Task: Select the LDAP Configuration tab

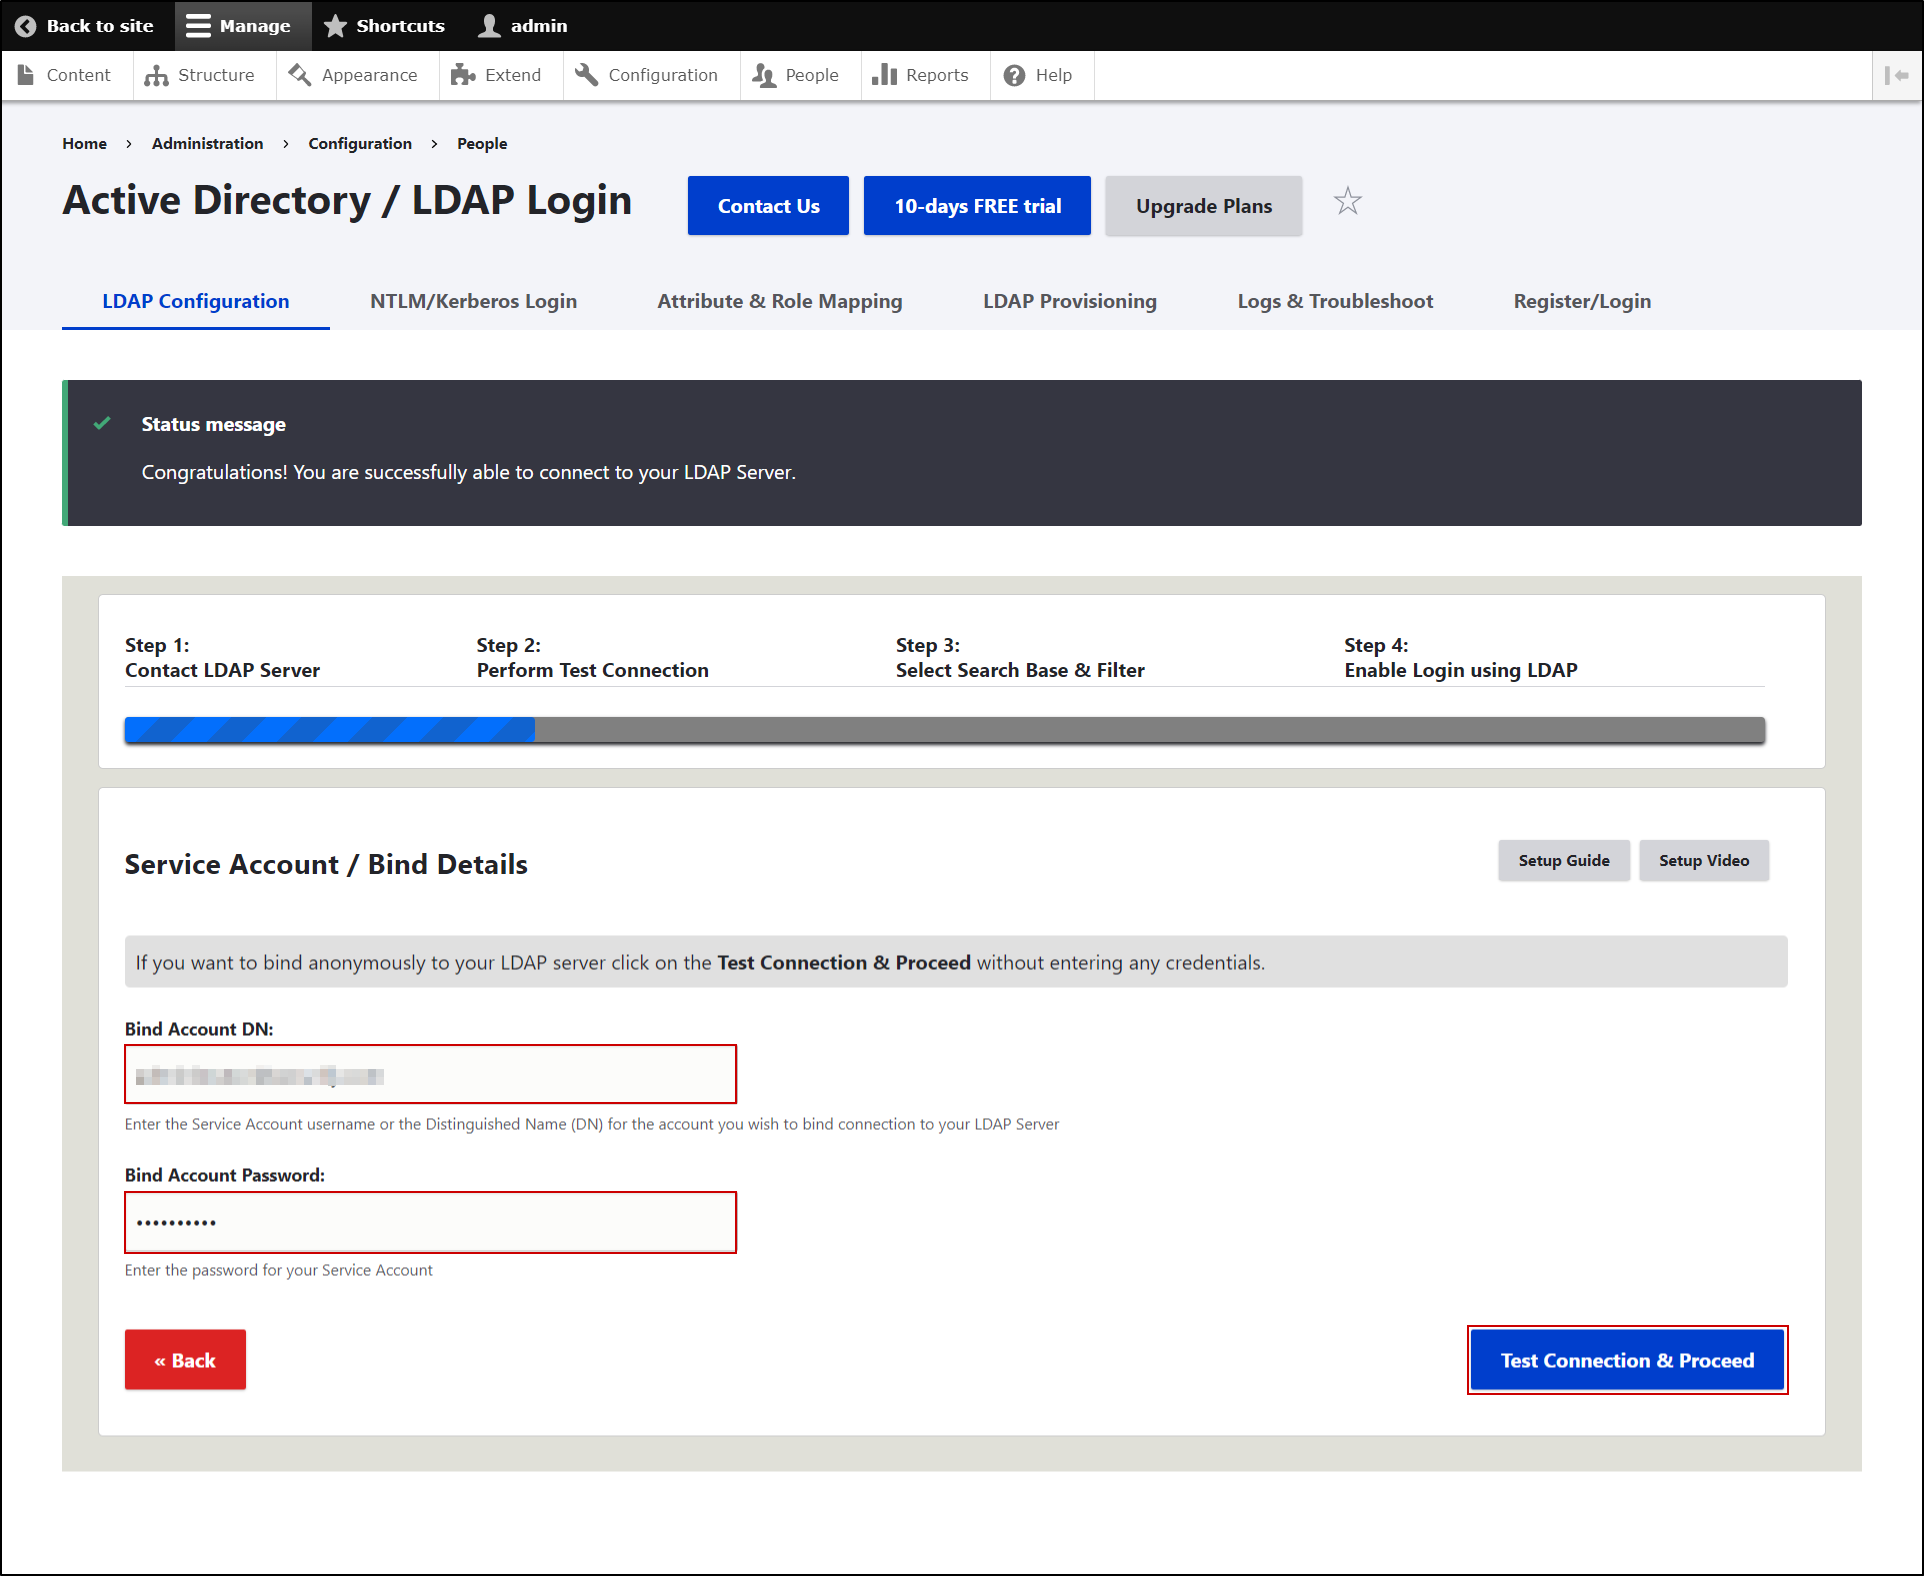Action: click(196, 301)
